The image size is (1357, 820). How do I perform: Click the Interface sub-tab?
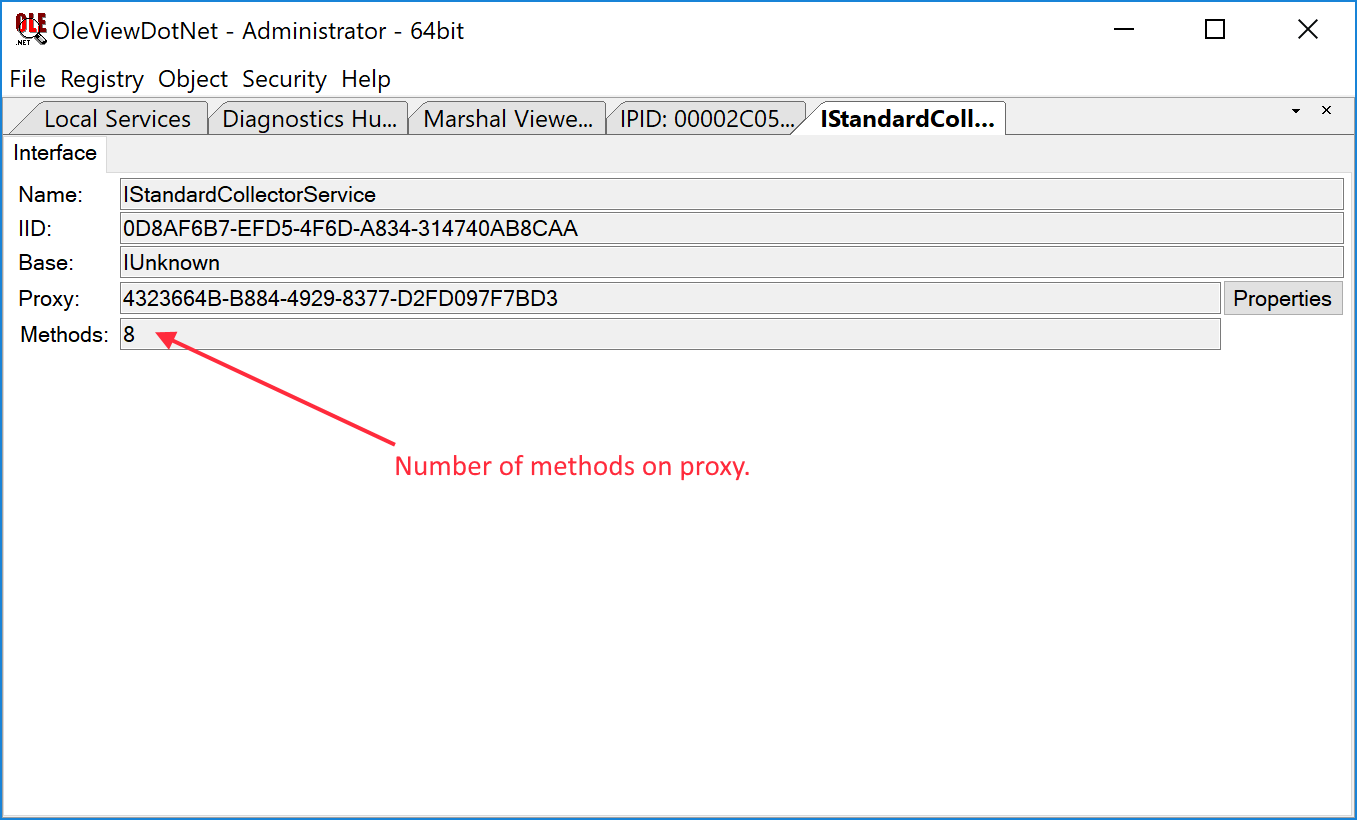pyautogui.click(x=55, y=153)
